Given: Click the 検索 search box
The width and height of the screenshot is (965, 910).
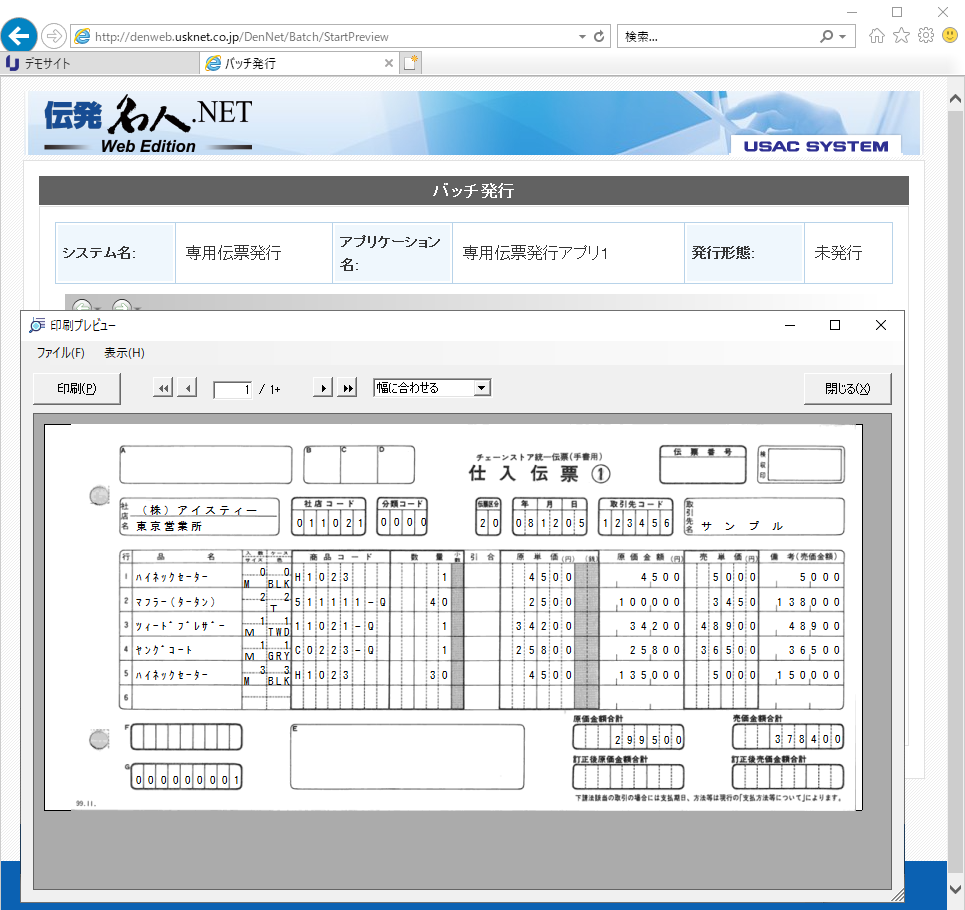Looking at the screenshot, I should [x=719, y=37].
